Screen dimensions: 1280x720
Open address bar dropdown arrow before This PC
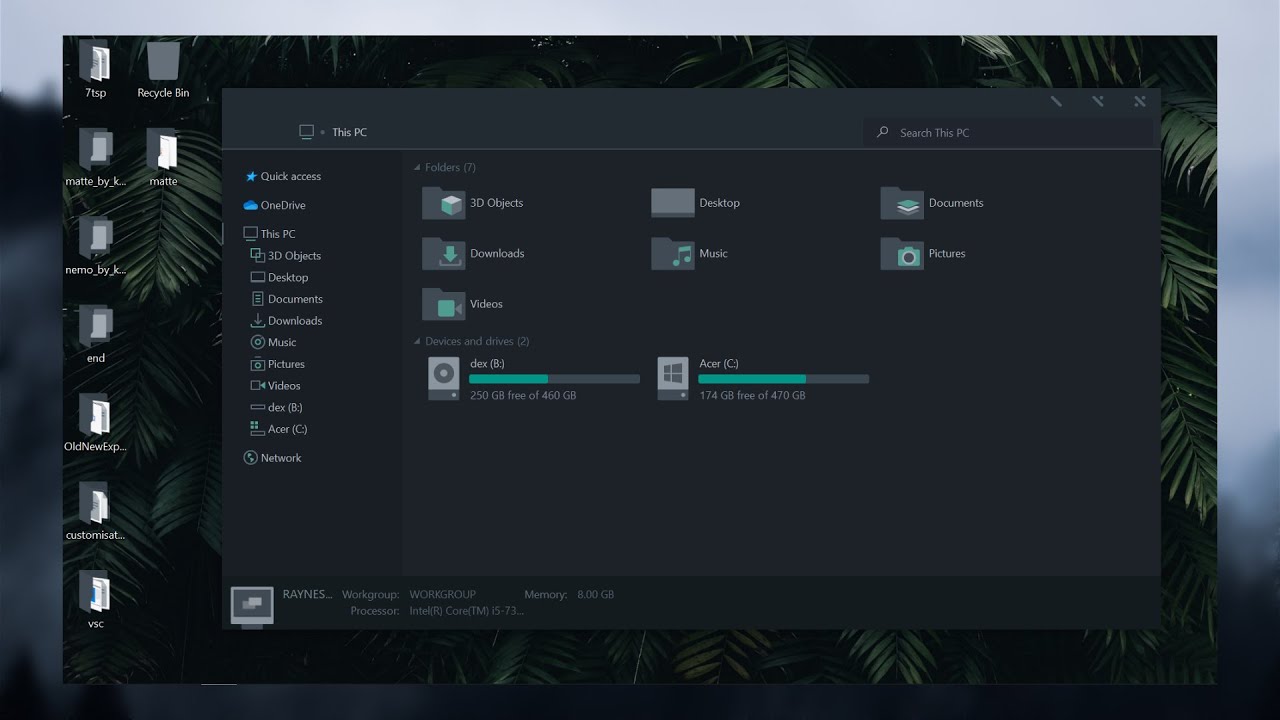coord(323,132)
